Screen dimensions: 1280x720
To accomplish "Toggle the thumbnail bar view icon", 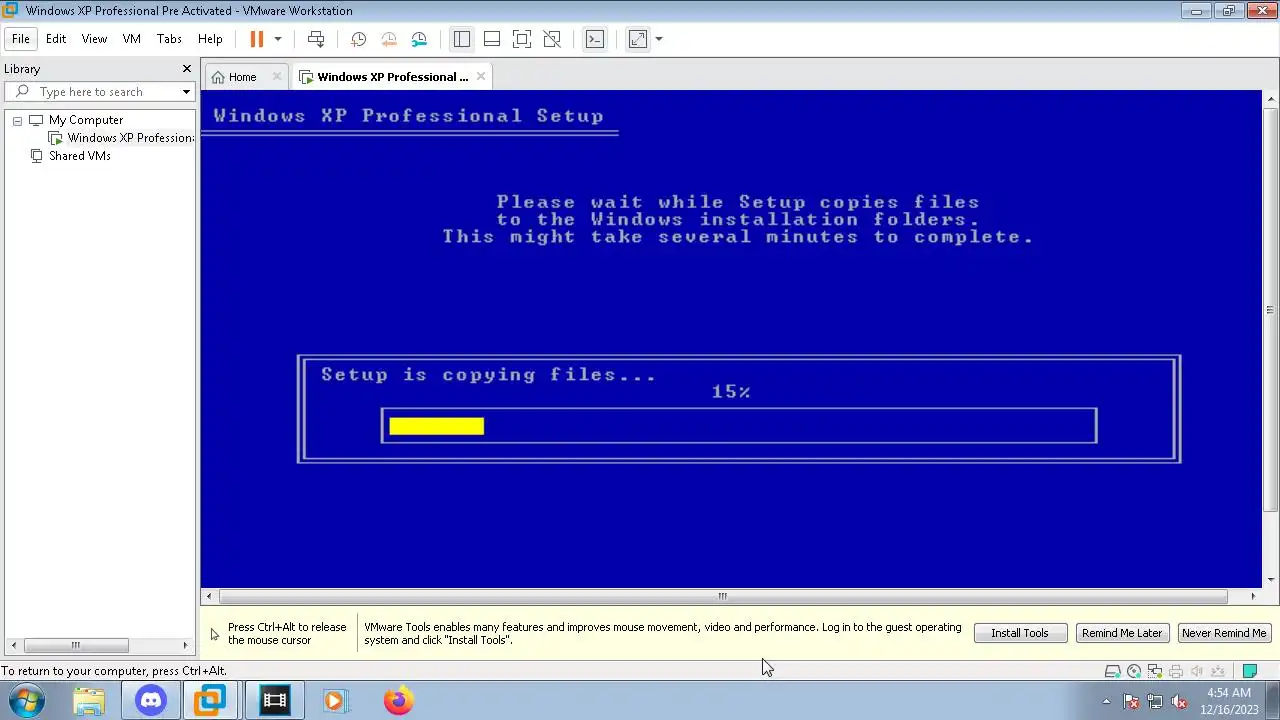I will (491, 39).
